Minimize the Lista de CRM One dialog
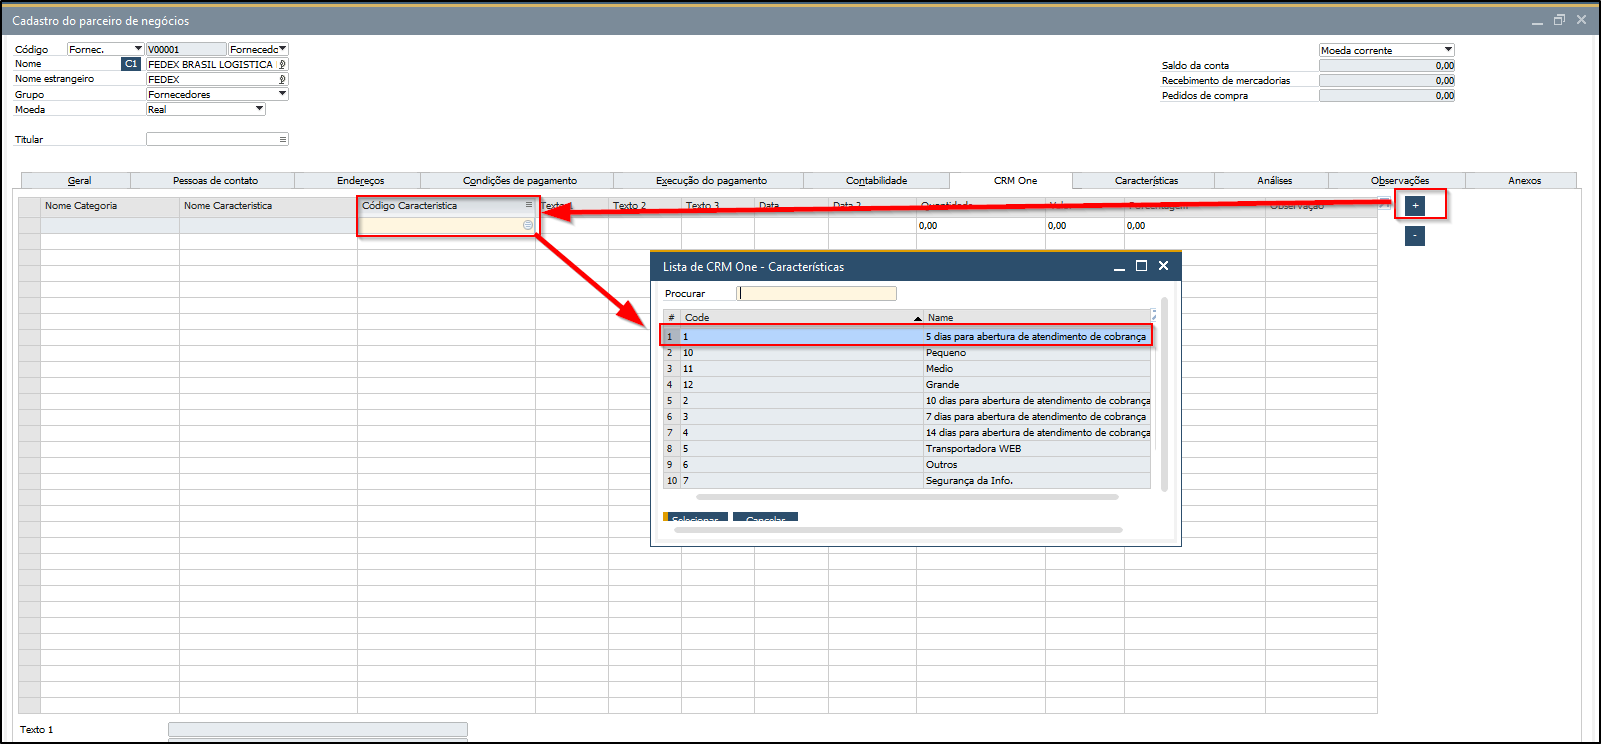 click(x=1120, y=267)
